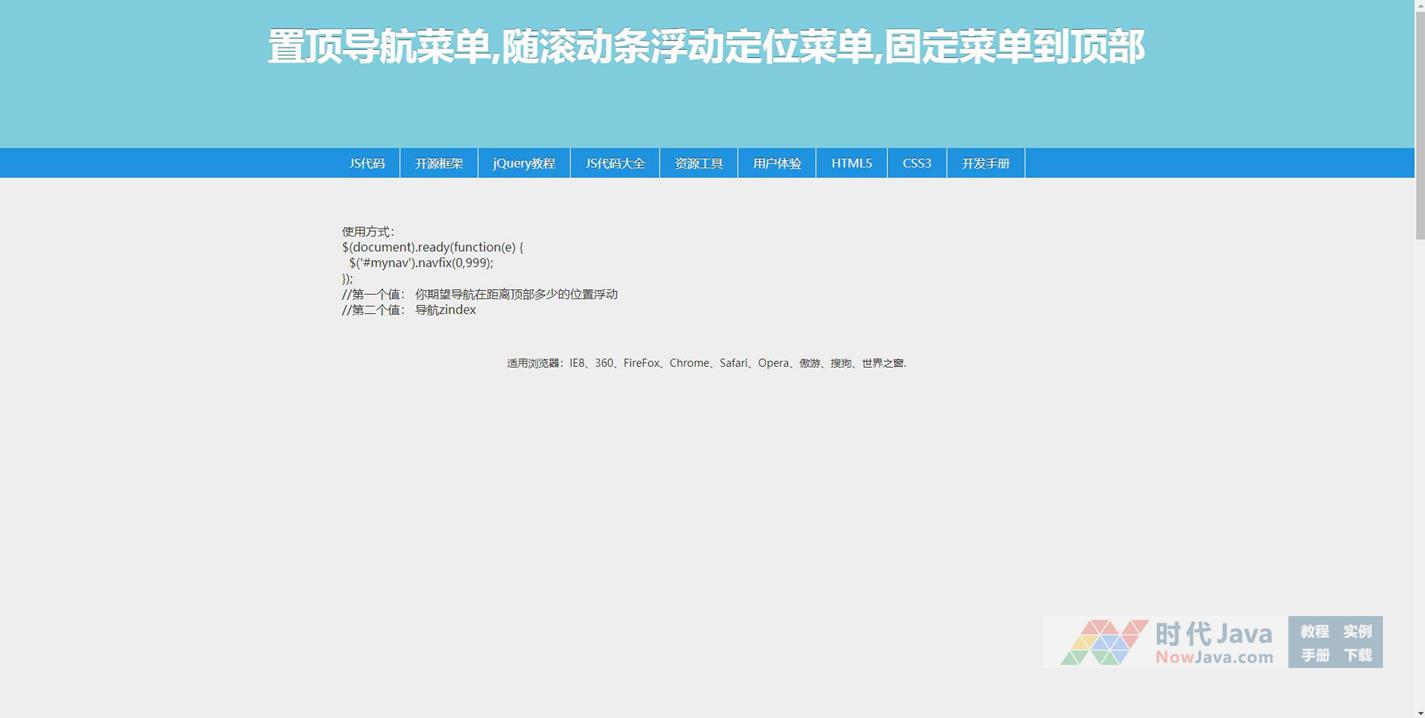
Task: Open the 资源工具 navigation entry
Action: coord(698,163)
